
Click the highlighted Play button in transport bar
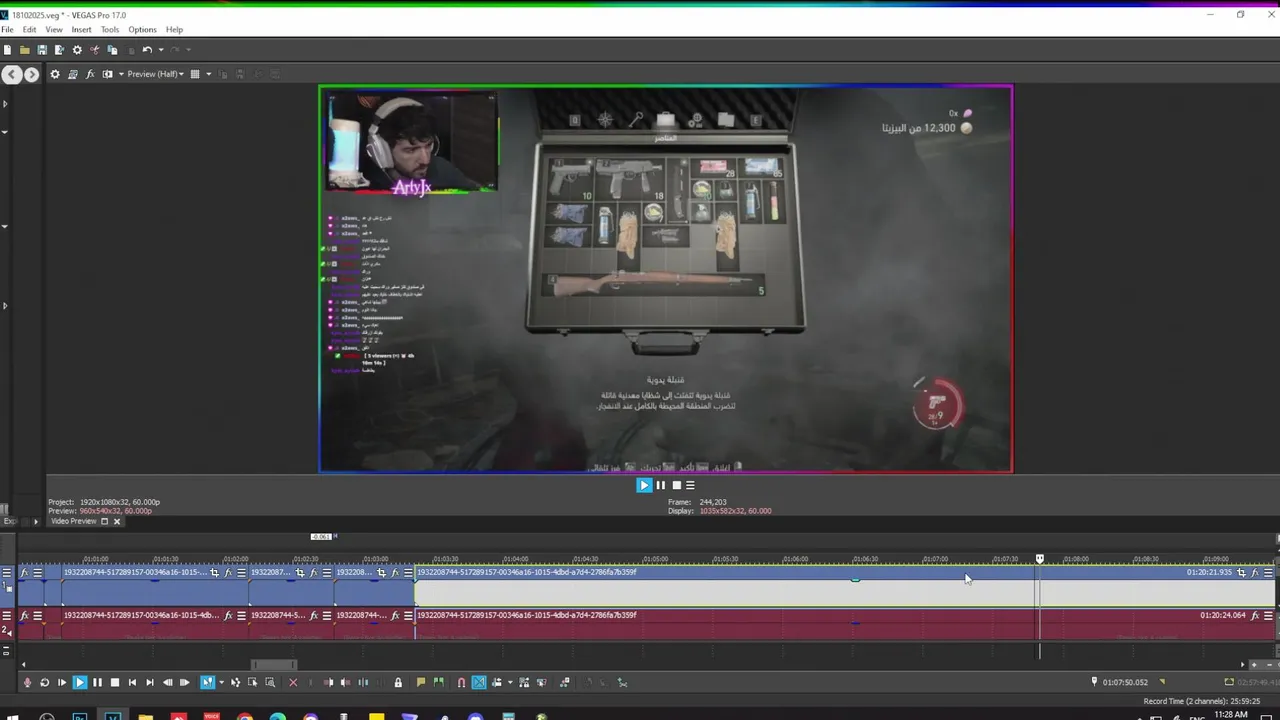(80, 682)
